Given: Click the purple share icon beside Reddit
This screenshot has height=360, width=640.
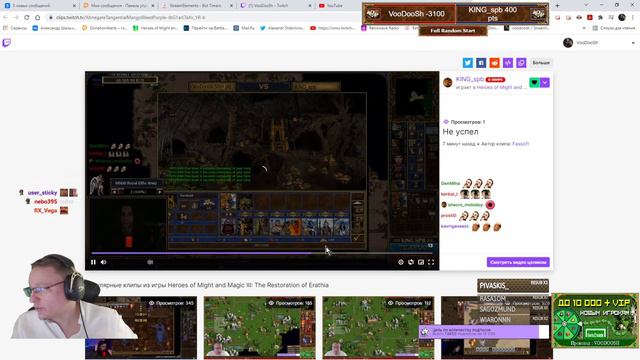Looking at the screenshot, I should coord(508,62).
